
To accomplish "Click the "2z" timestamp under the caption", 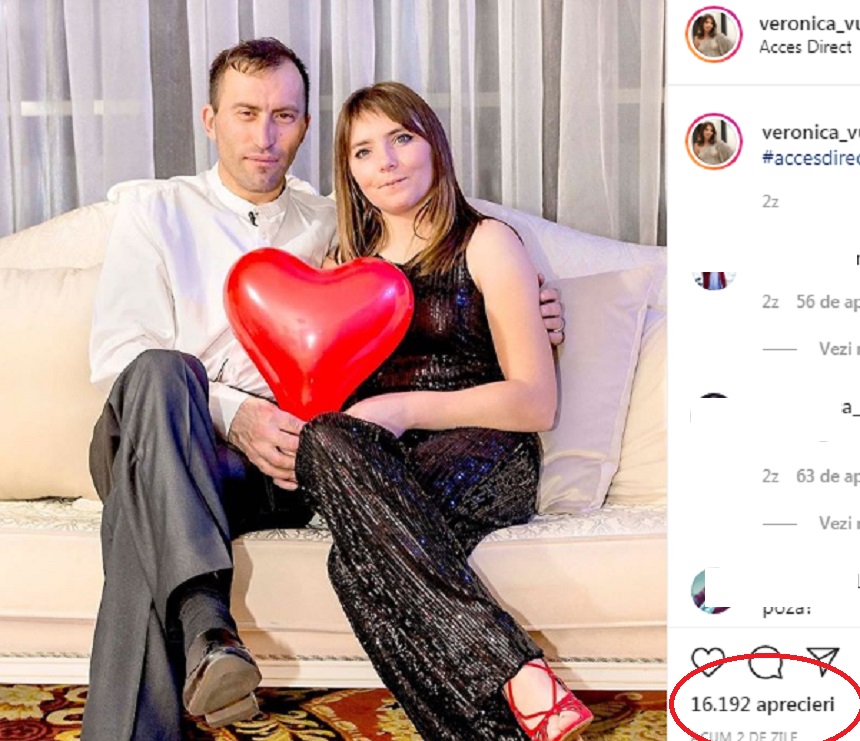I will pos(770,201).
